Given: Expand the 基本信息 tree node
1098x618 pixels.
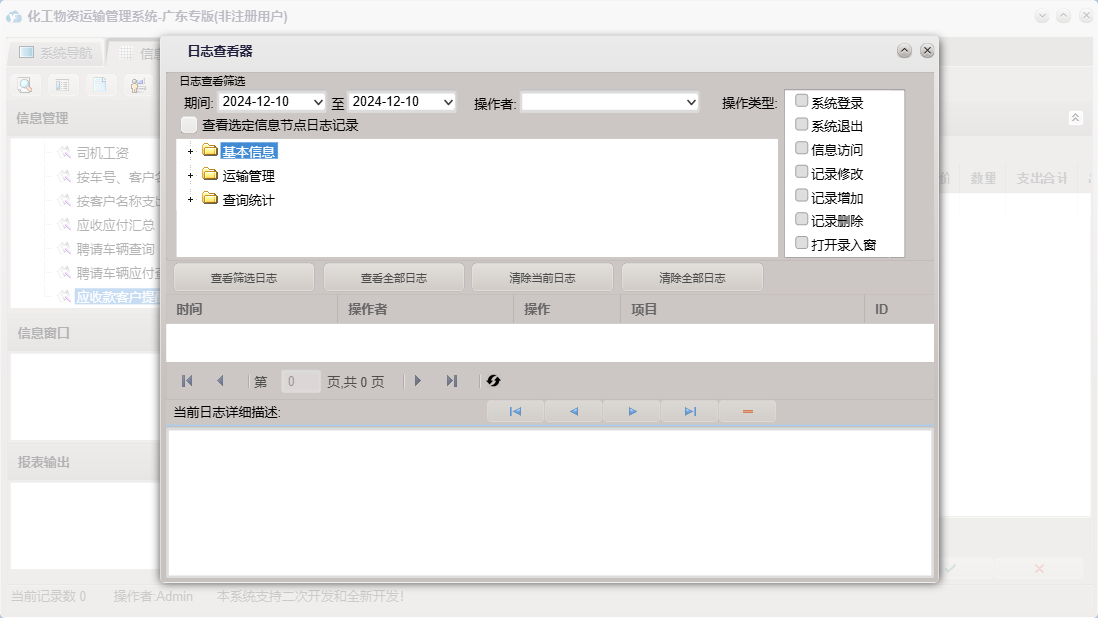Looking at the screenshot, I should 190,151.
